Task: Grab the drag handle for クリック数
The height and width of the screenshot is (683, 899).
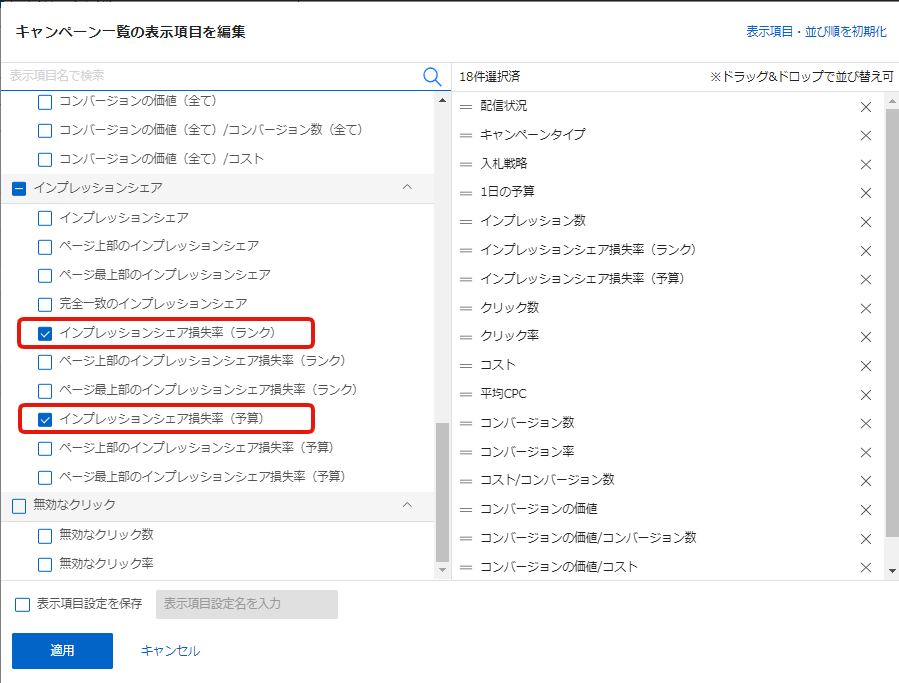Action: click(x=466, y=309)
